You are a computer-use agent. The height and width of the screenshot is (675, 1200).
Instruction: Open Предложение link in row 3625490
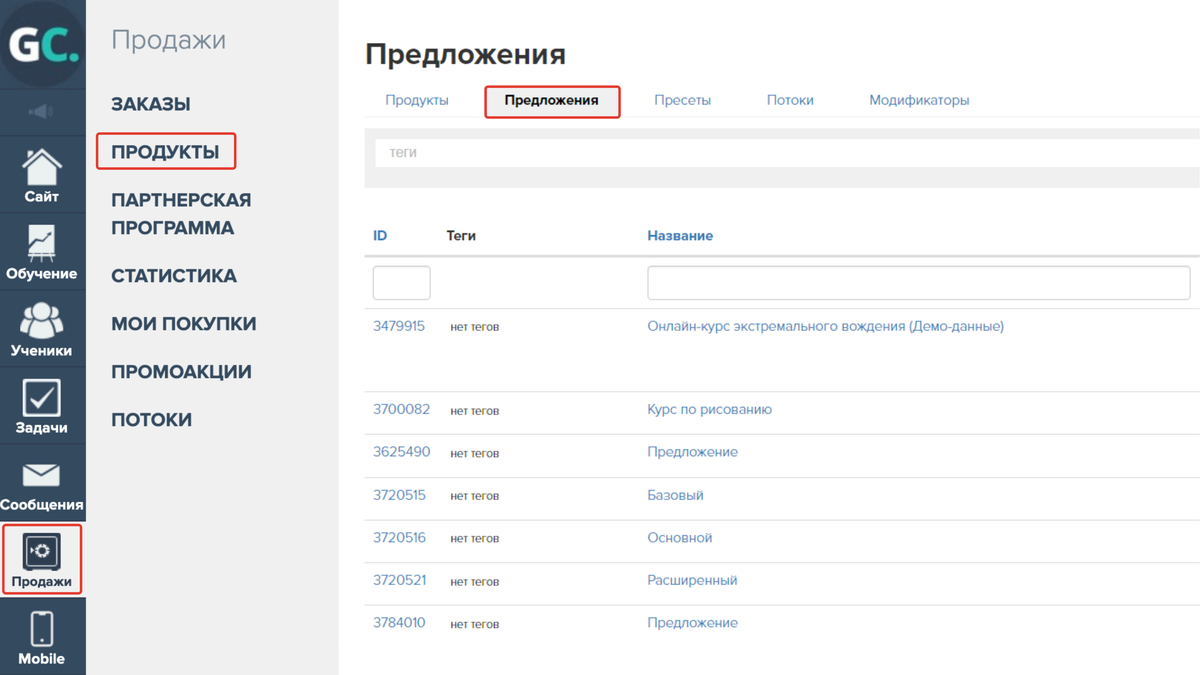[693, 452]
